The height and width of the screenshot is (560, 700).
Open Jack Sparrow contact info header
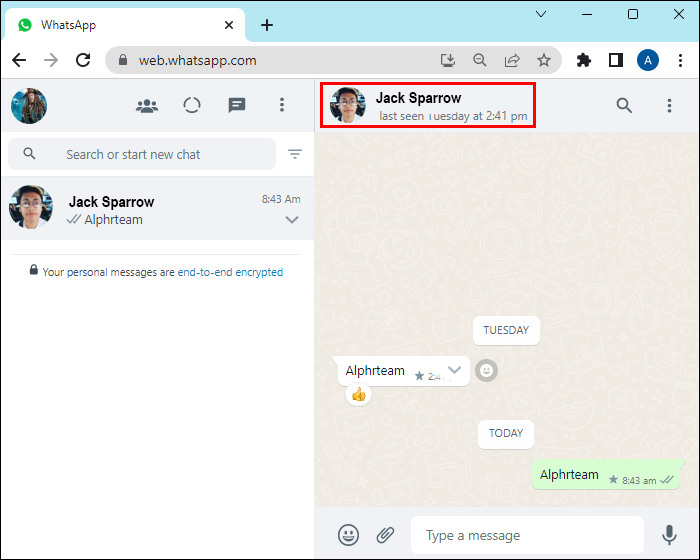point(428,105)
